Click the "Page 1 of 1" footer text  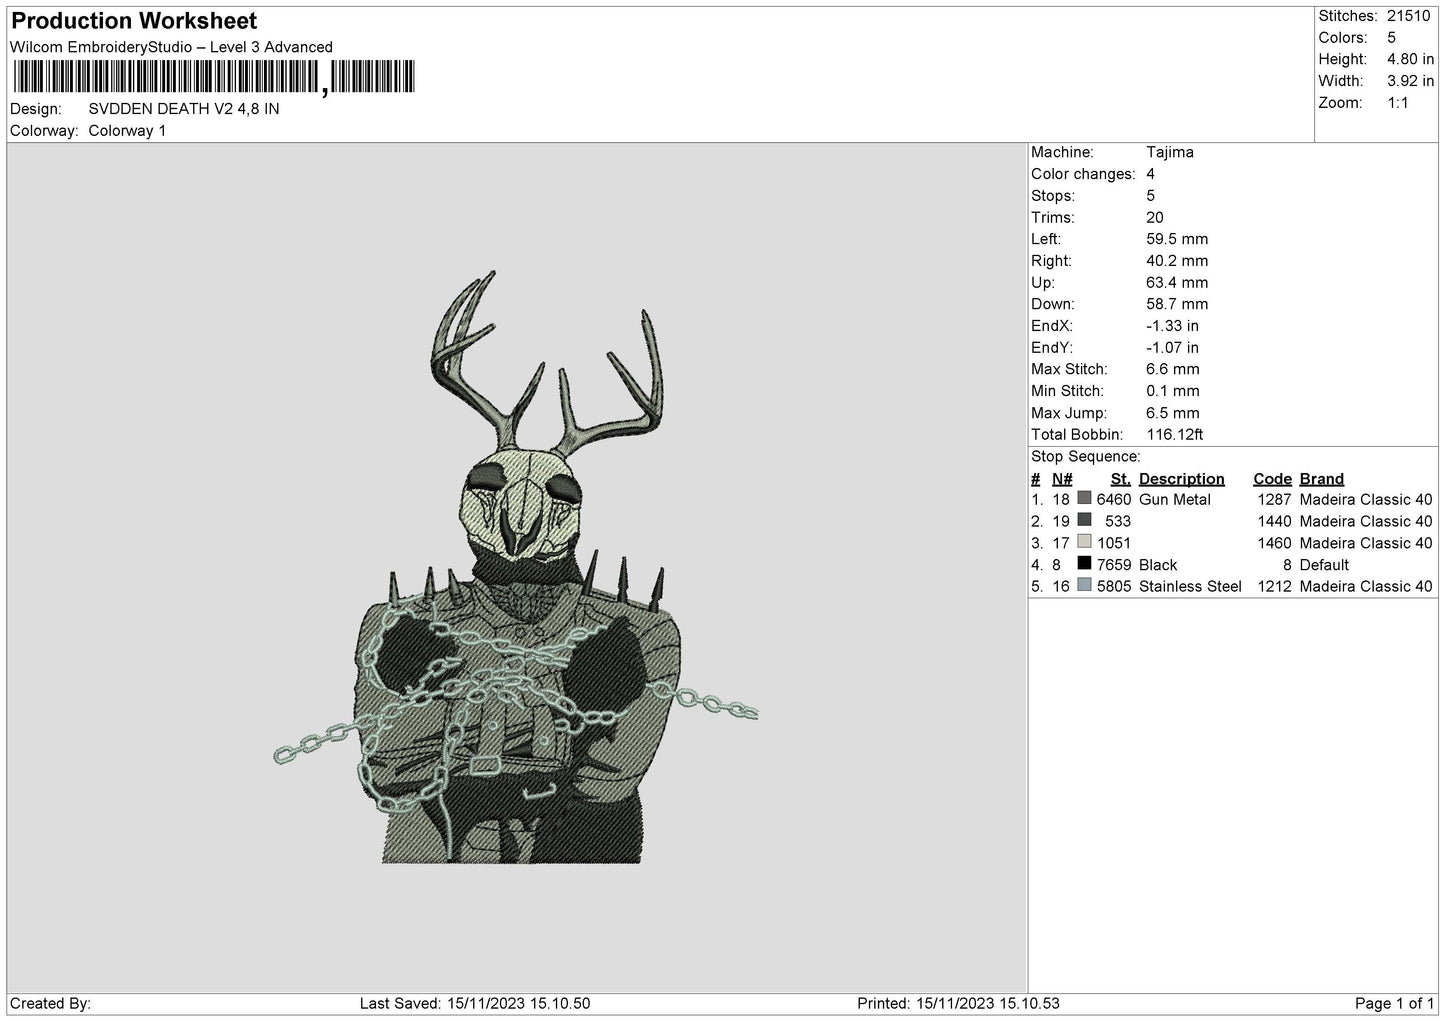tap(1394, 1004)
